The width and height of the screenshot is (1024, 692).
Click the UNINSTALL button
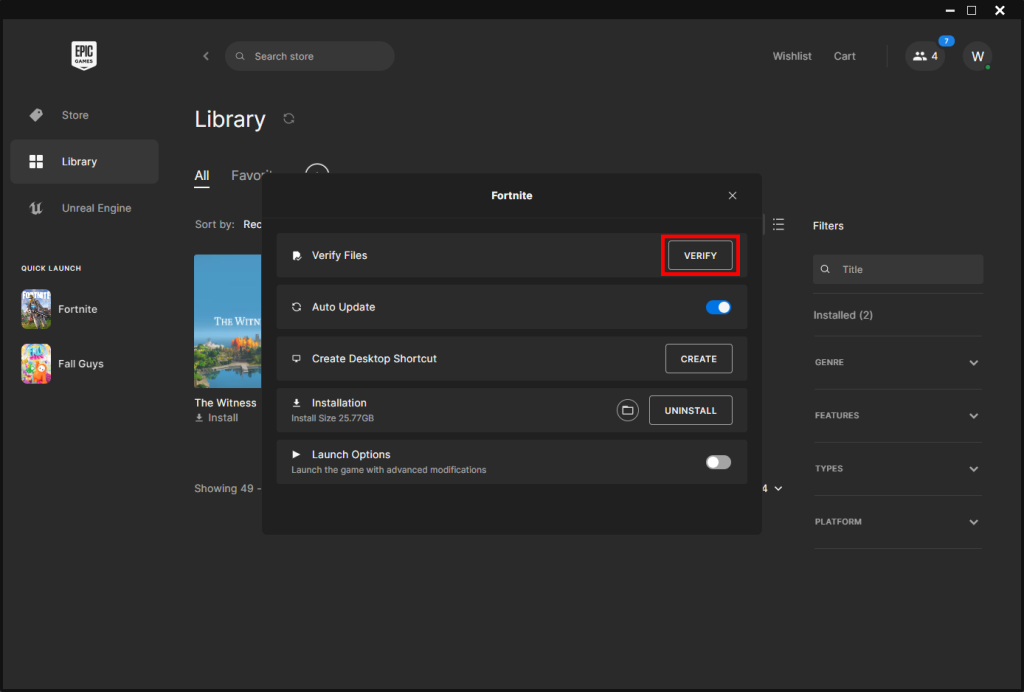coord(690,410)
